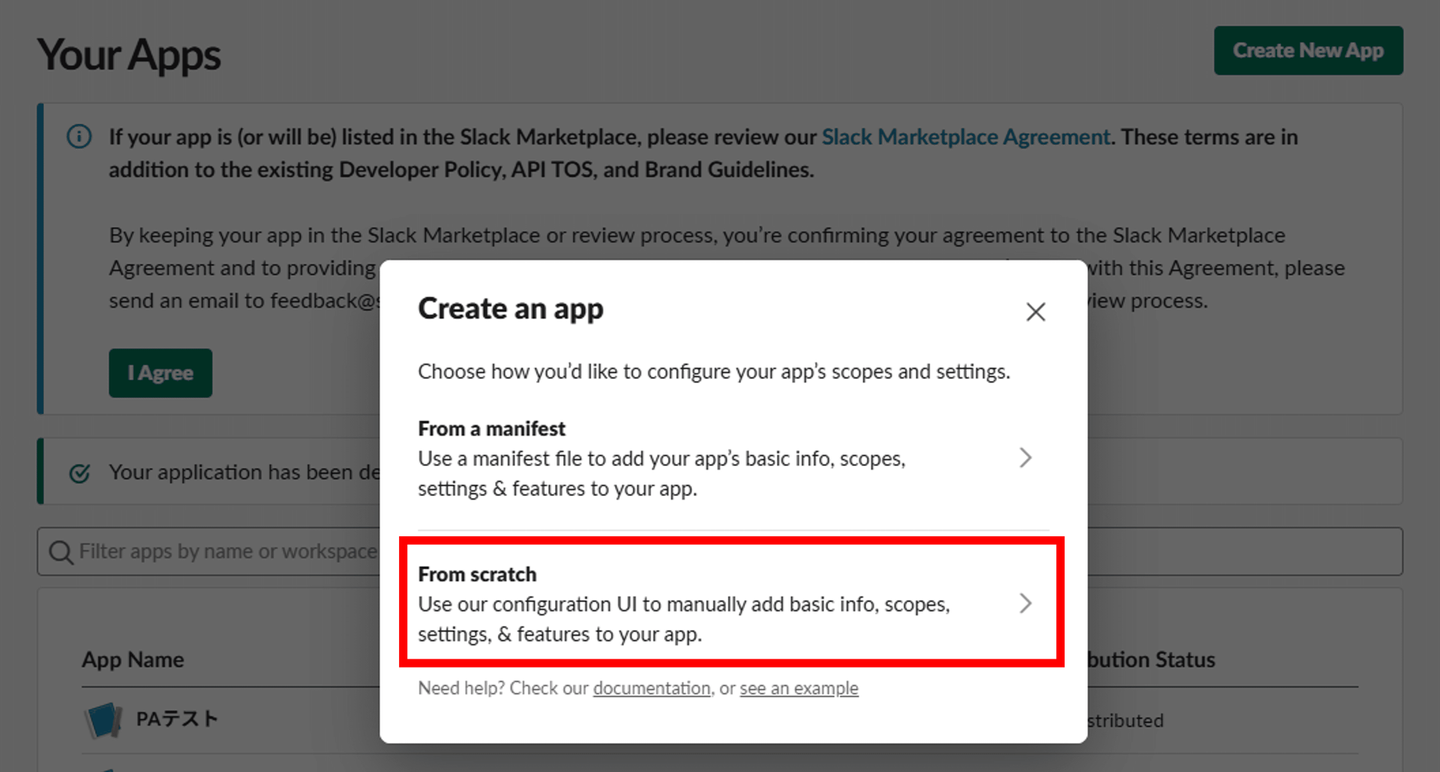Image resolution: width=1440 pixels, height=772 pixels.
Task: Click the PAテスト app icon
Action: coord(103,720)
